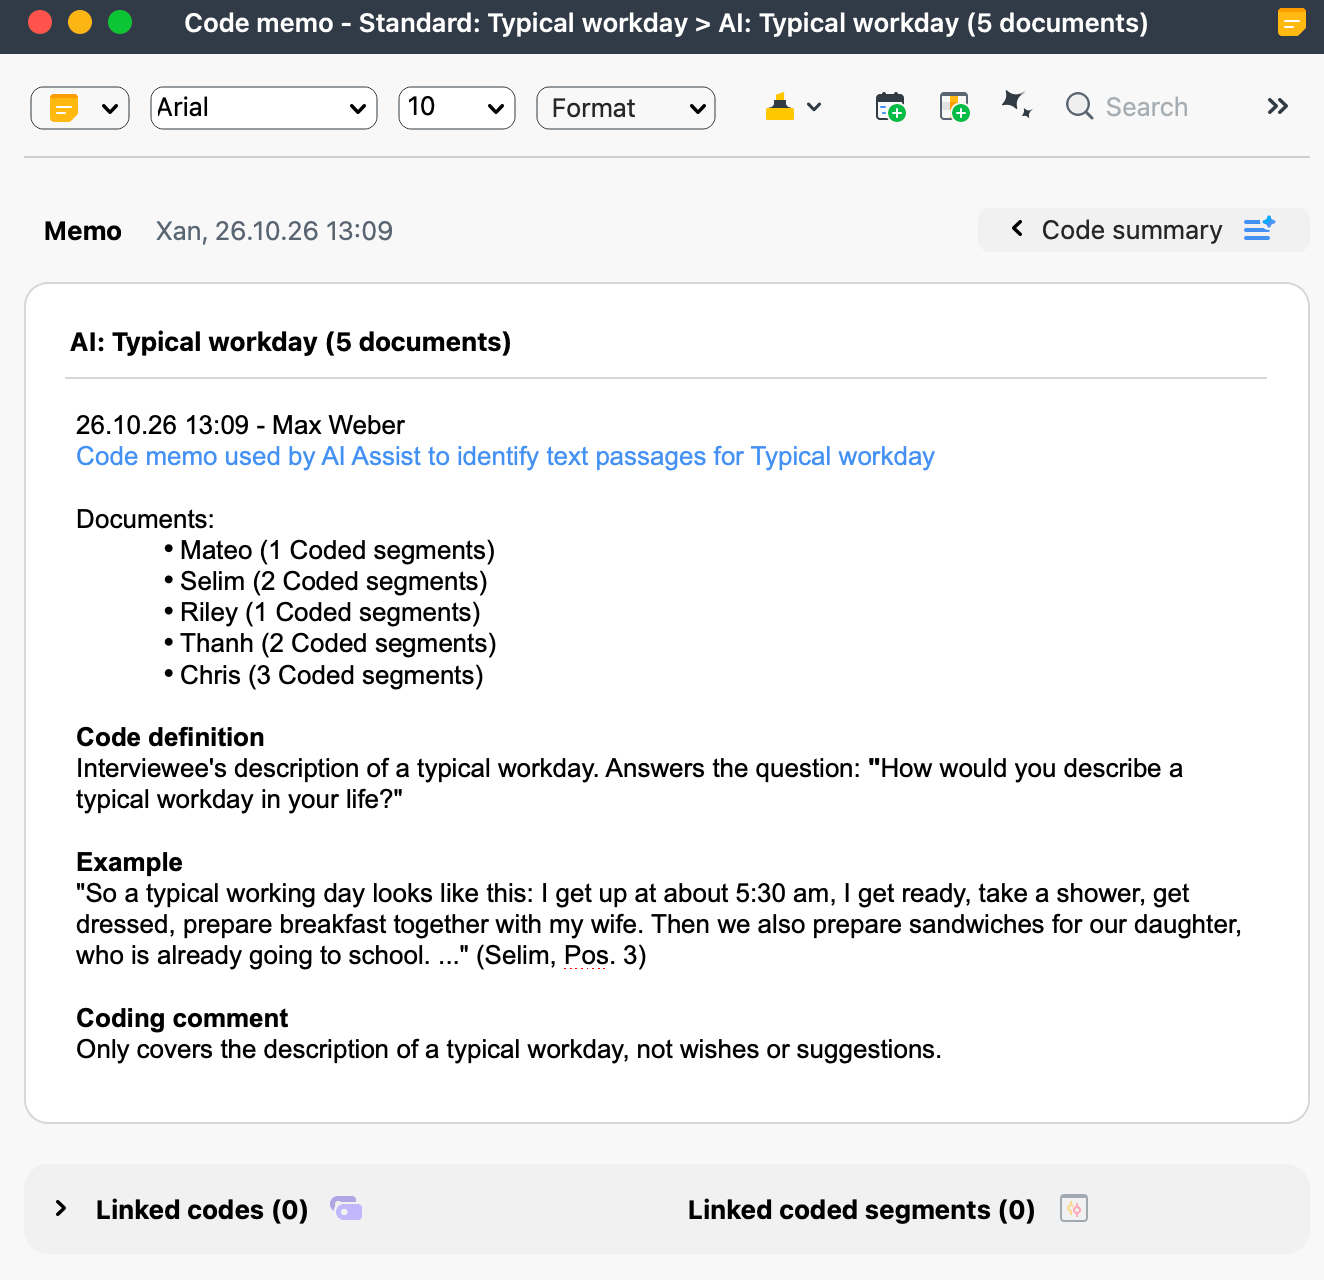Click the insert date calendar icon
Viewport: 1324px width, 1280px height.
890,107
